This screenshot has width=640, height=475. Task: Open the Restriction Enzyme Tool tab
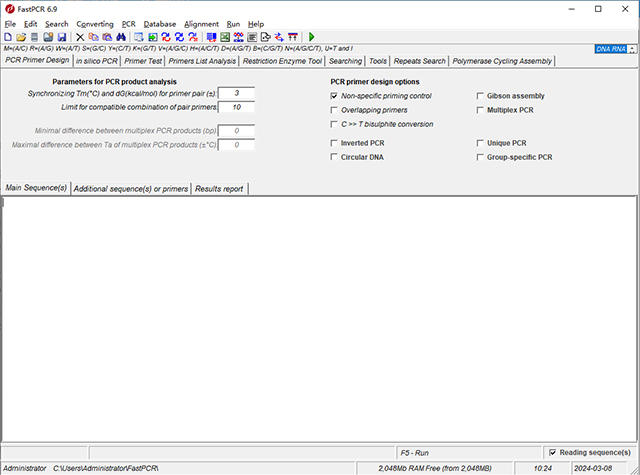pyautogui.click(x=282, y=61)
